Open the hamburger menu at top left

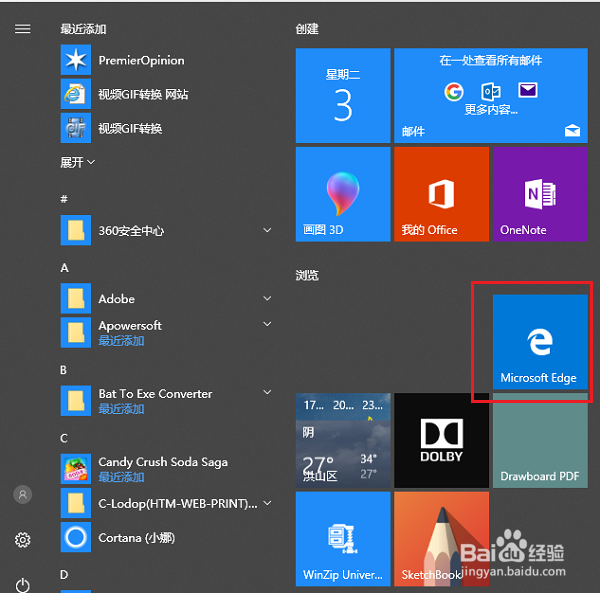(x=23, y=29)
